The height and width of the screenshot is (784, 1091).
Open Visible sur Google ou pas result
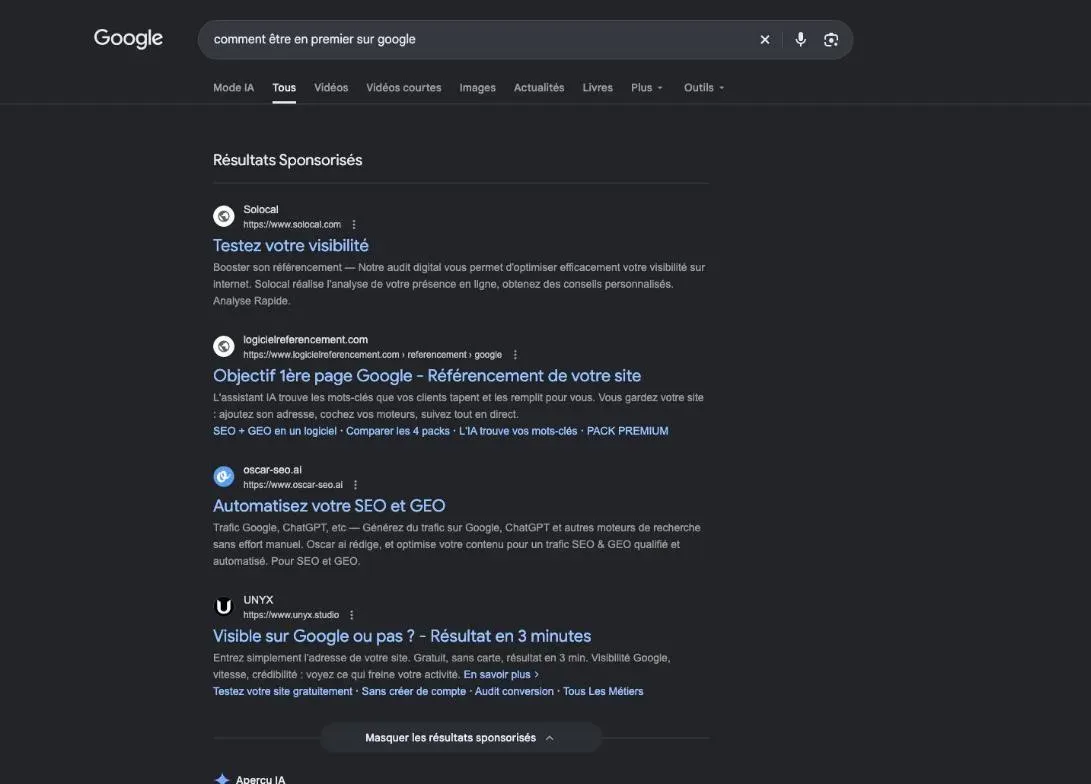[x=402, y=636]
